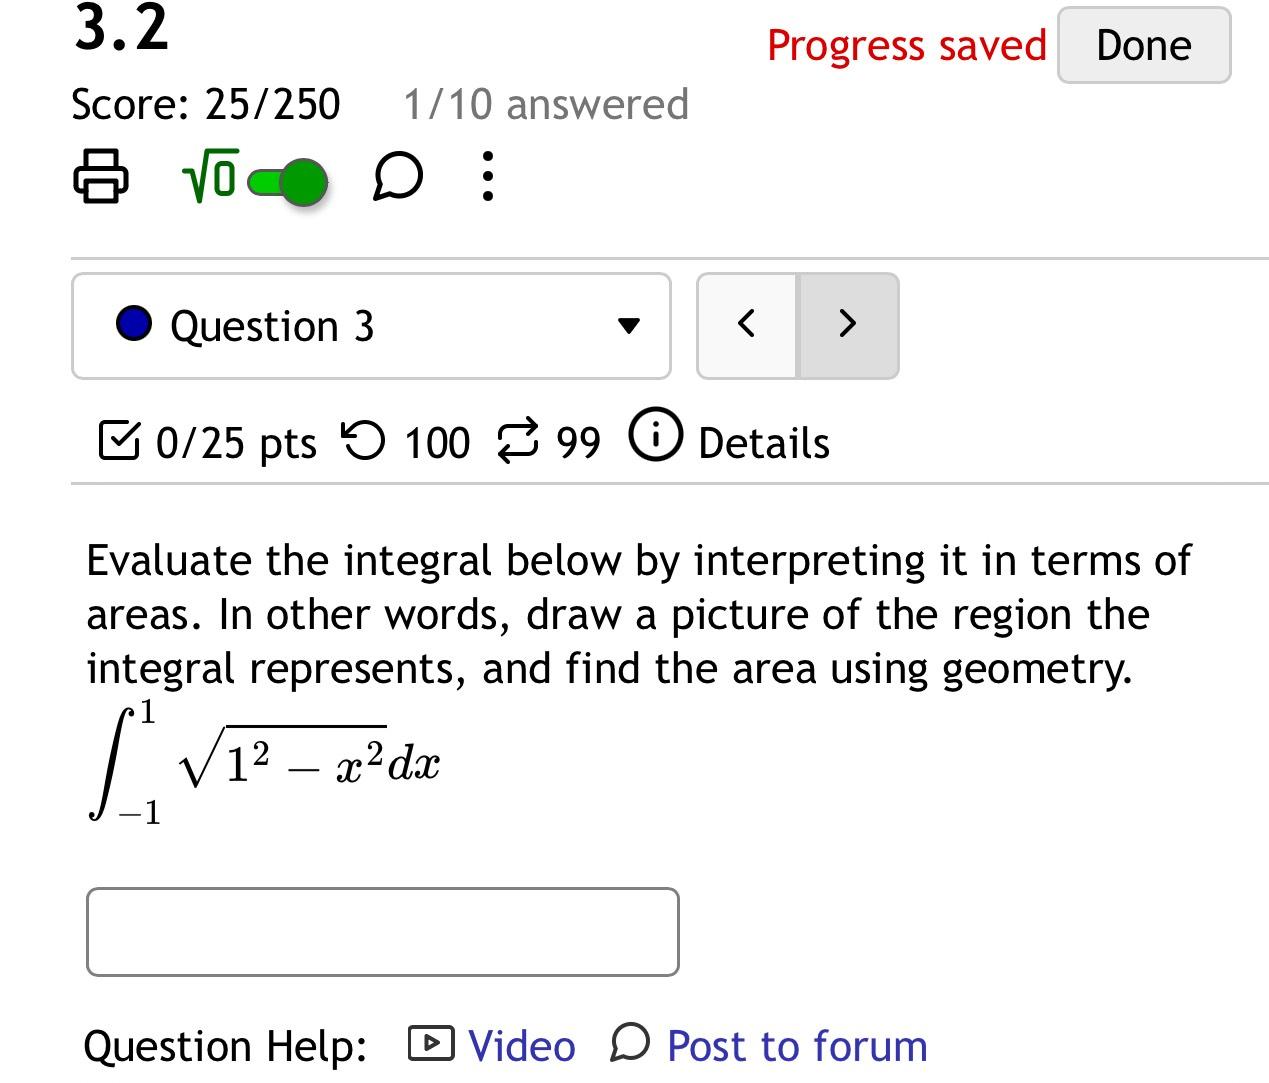Open the three-dot overflow menu

[x=487, y=177]
